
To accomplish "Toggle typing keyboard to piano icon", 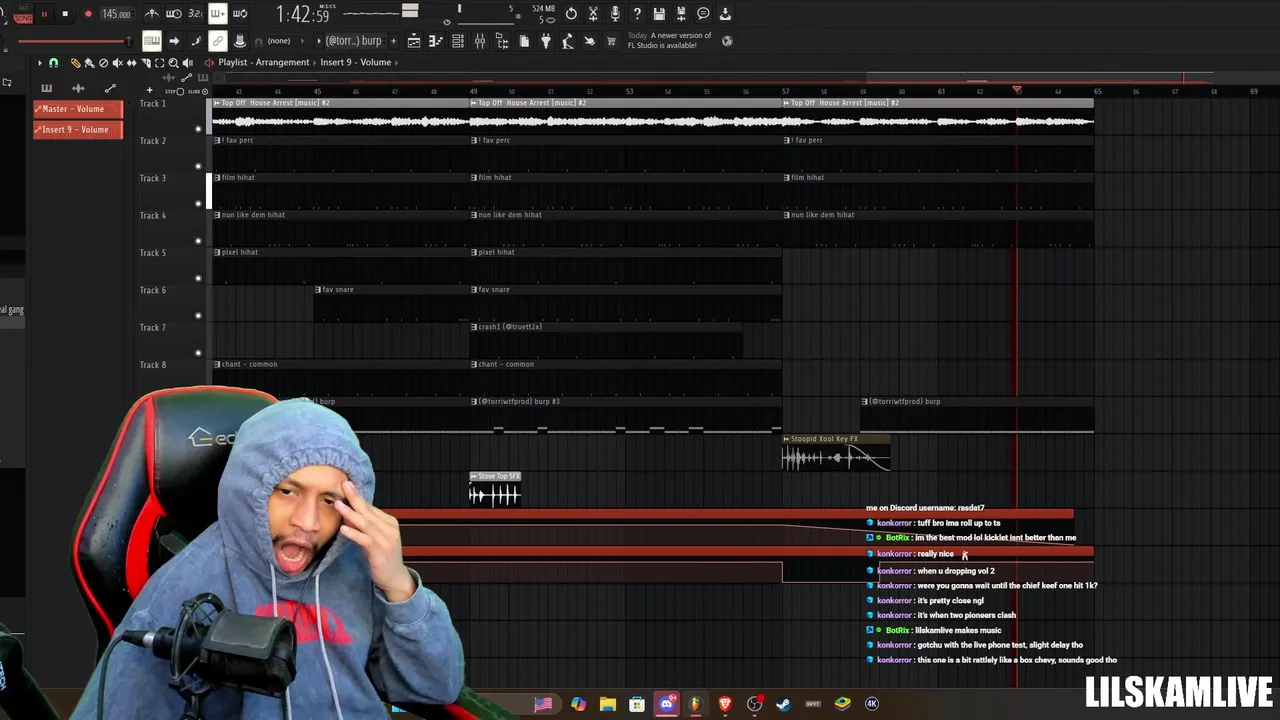I will click(152, 41).
